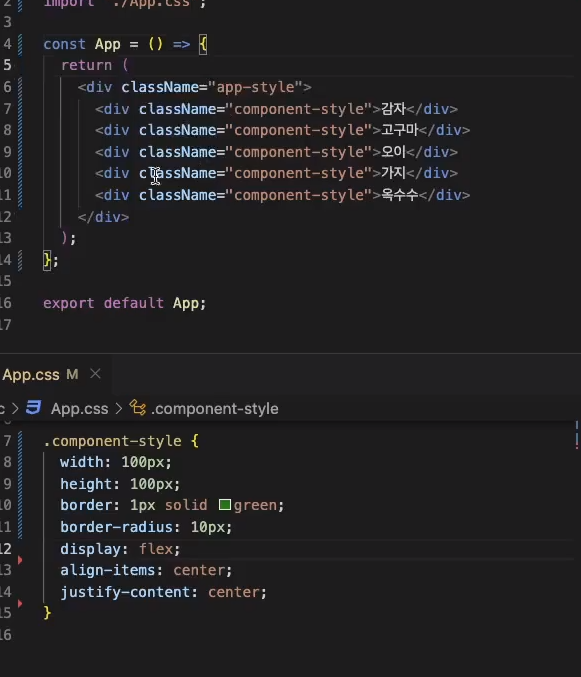Click the chevron before App.css breadcrumb
581x677 pixels.
(16, 408)
